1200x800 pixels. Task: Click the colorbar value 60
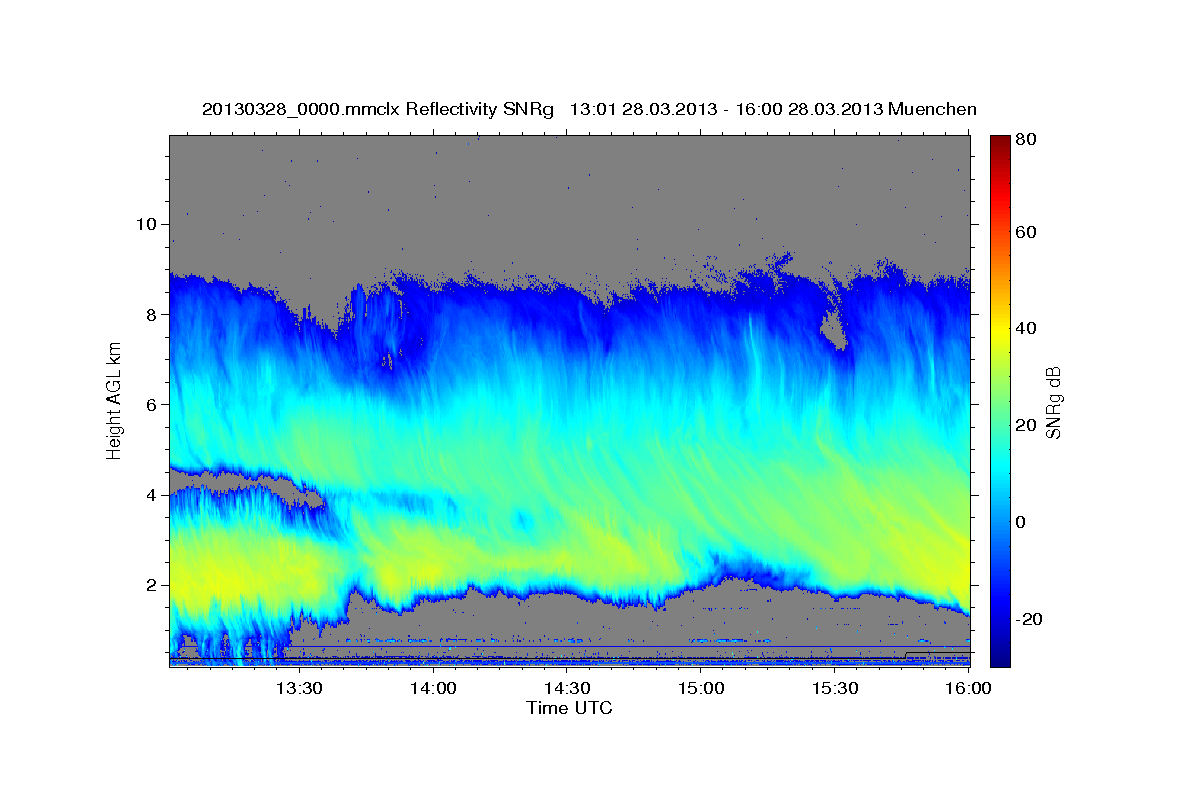(x=1026, y=232)
